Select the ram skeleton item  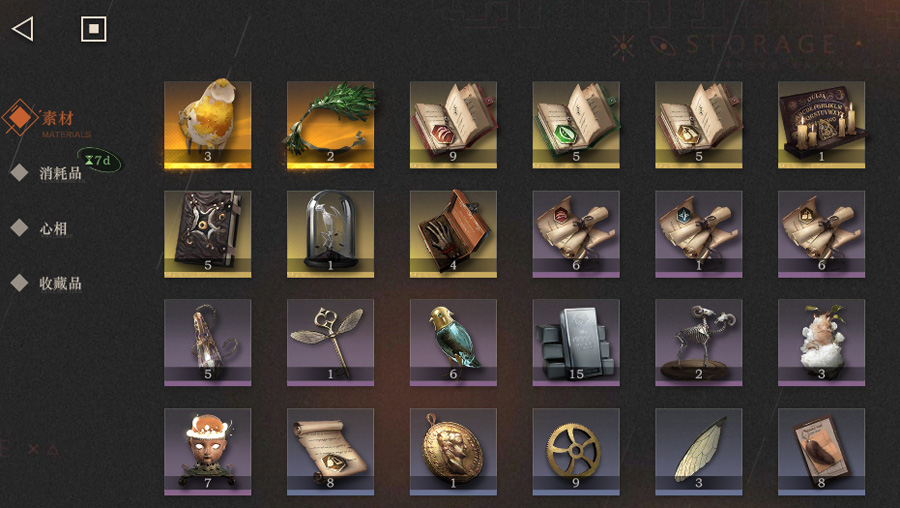point(699,343)
